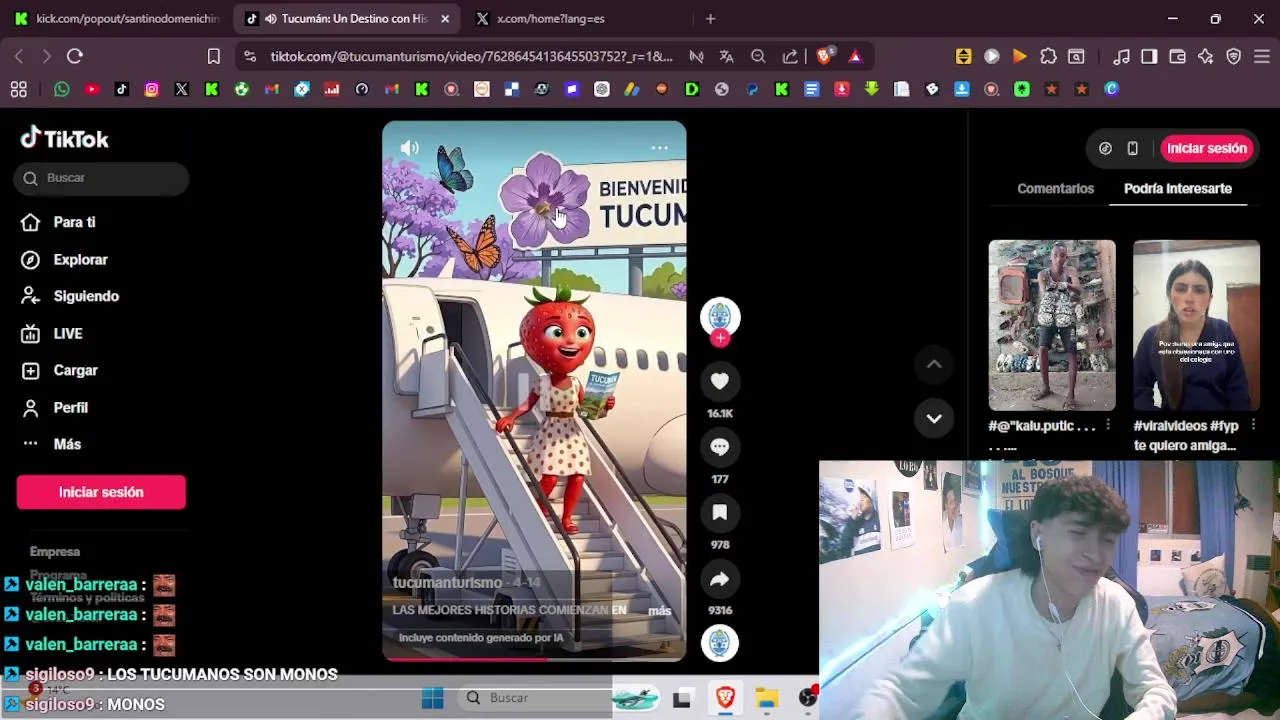The image size is (1280, 720).
Task: Click the round icon left of phone icon
Action: point(1105,148)
